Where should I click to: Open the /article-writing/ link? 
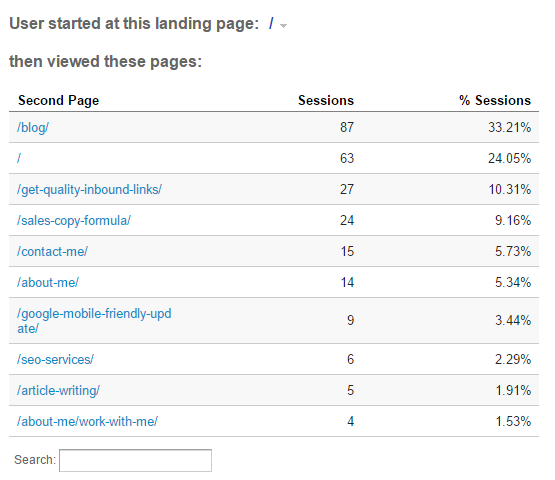(58, 390)
